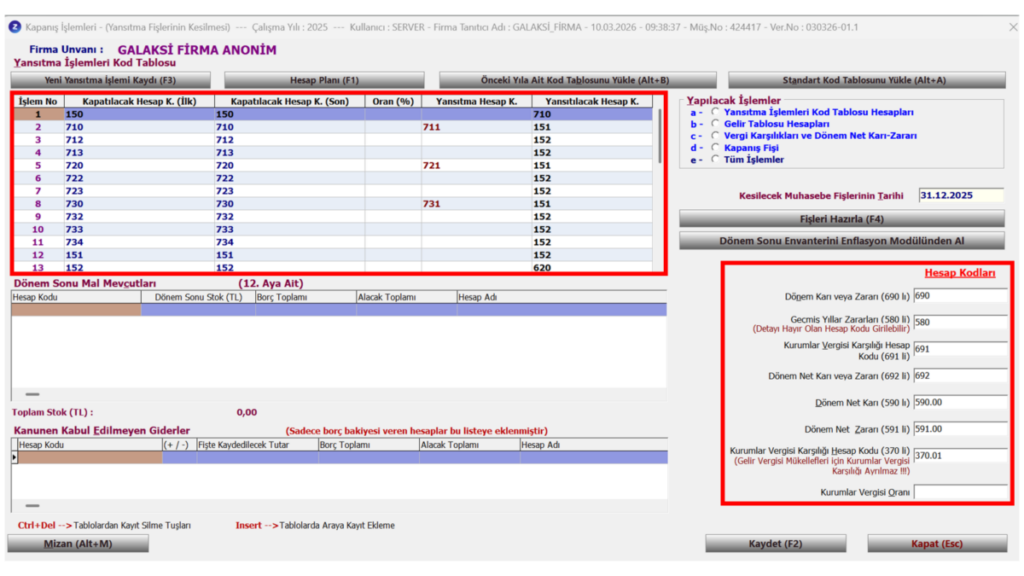
Task: Click the 370.01 hesap kodu field
Action: 960,456
